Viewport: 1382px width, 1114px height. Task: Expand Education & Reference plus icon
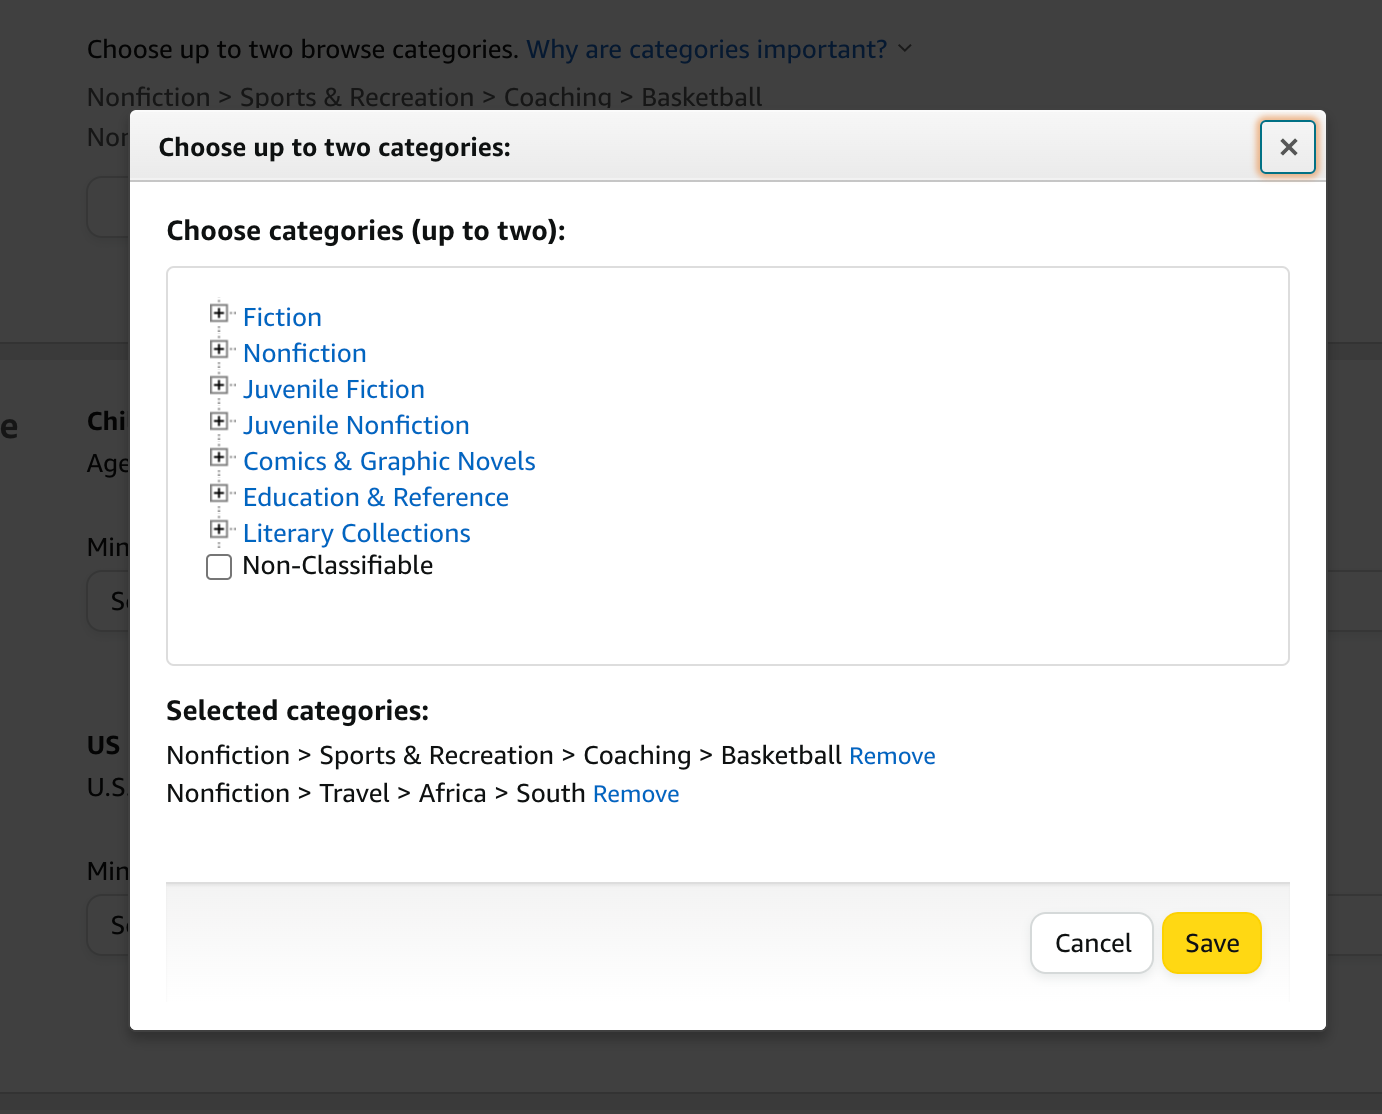[x=219, y=493]
